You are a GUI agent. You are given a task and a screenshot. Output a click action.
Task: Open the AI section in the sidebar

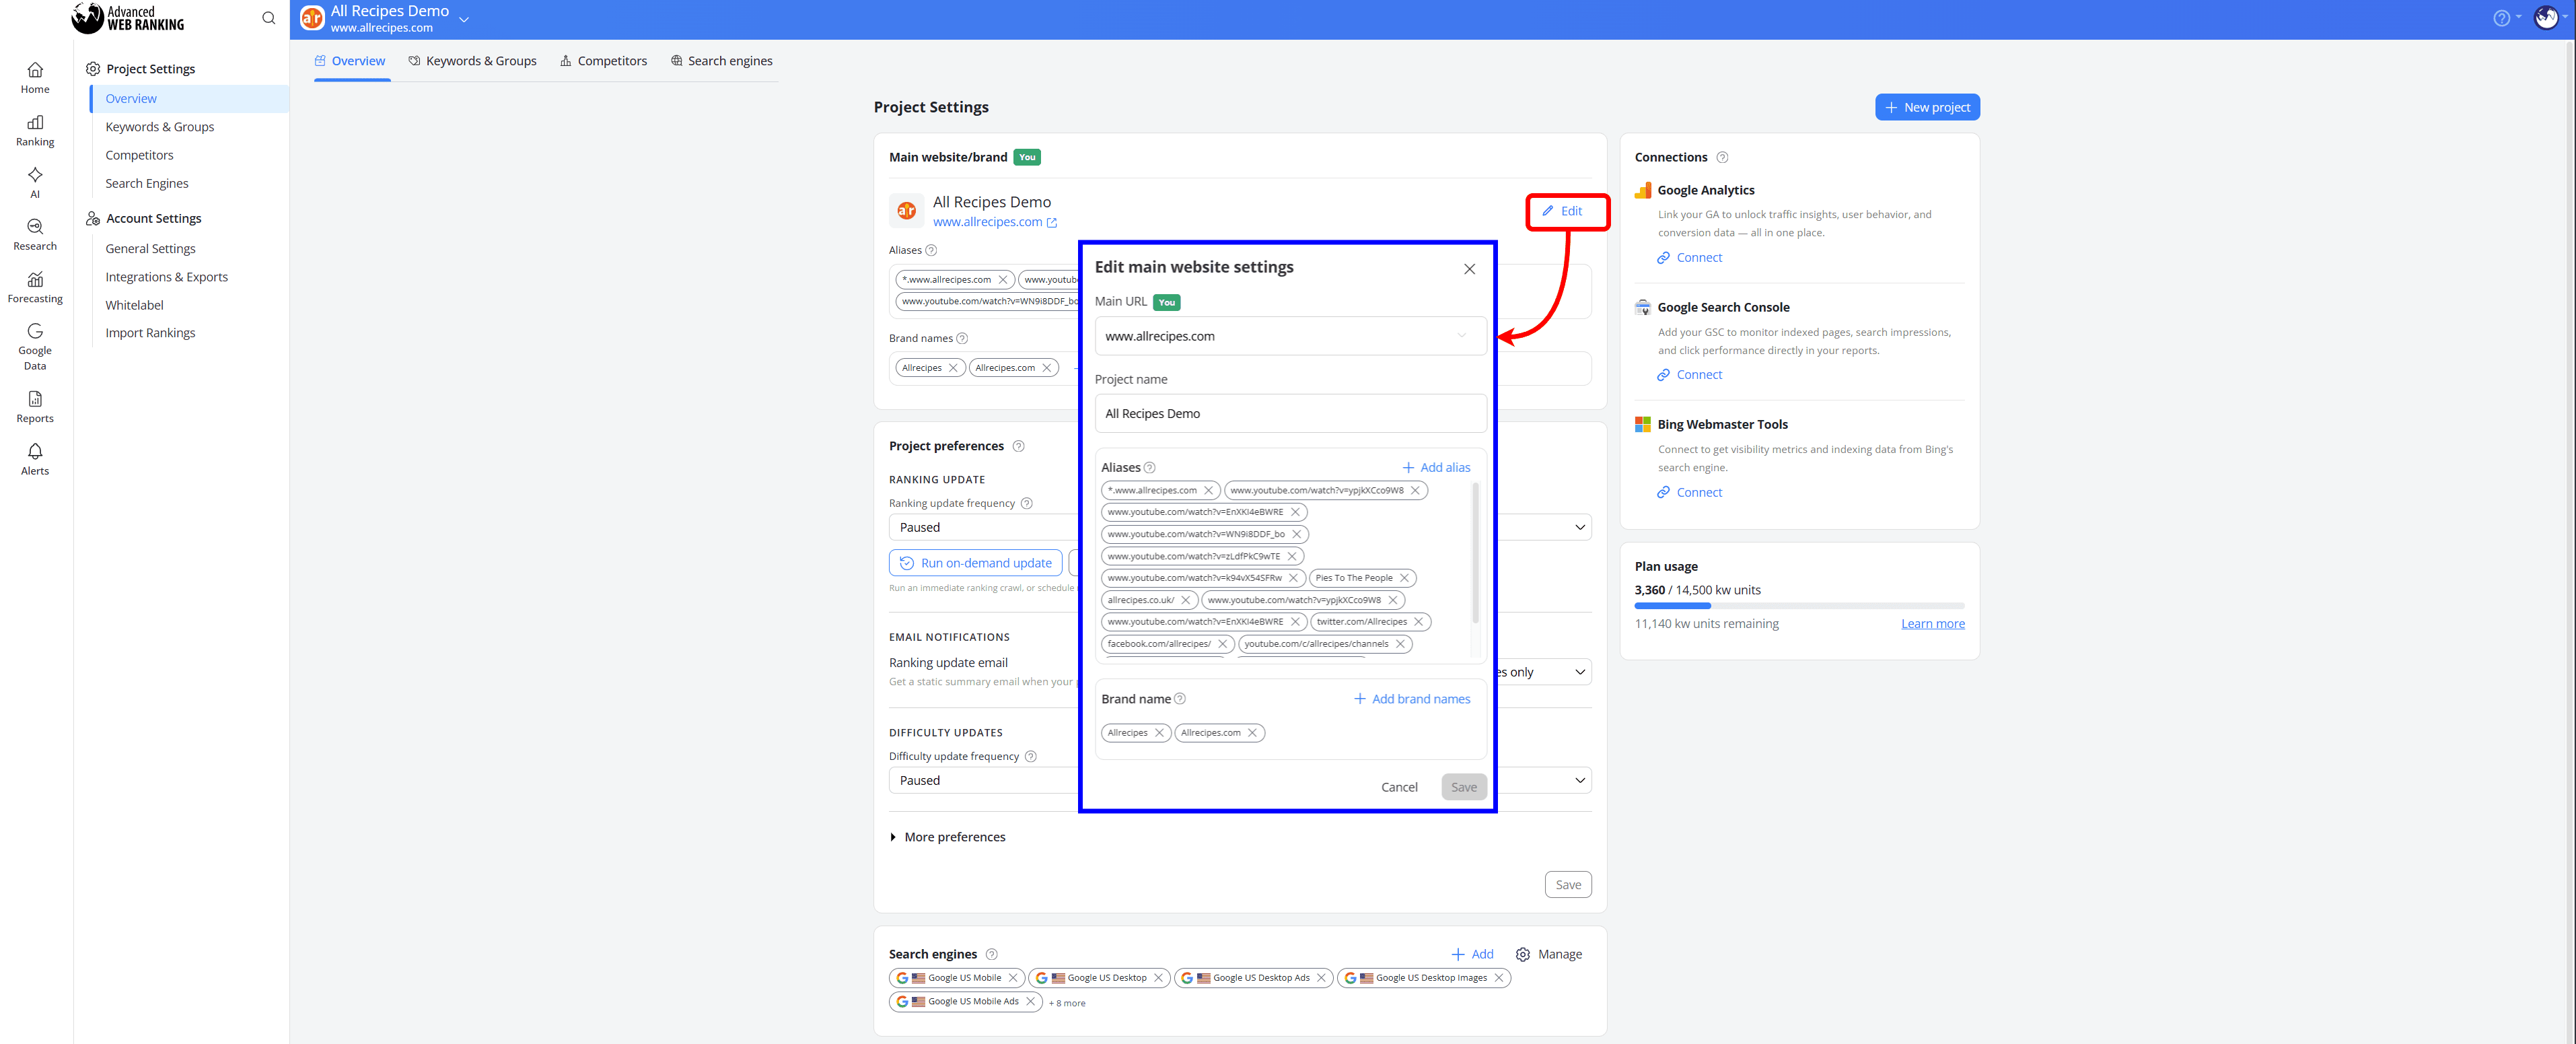(35, 183)
